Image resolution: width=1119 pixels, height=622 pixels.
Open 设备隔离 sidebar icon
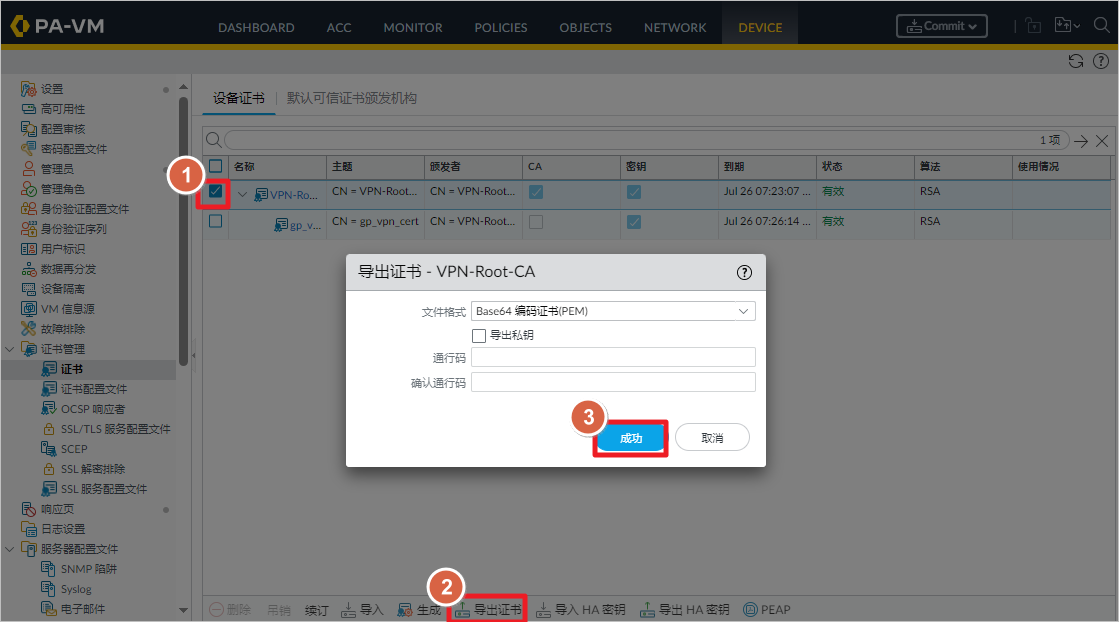point(29,289)
